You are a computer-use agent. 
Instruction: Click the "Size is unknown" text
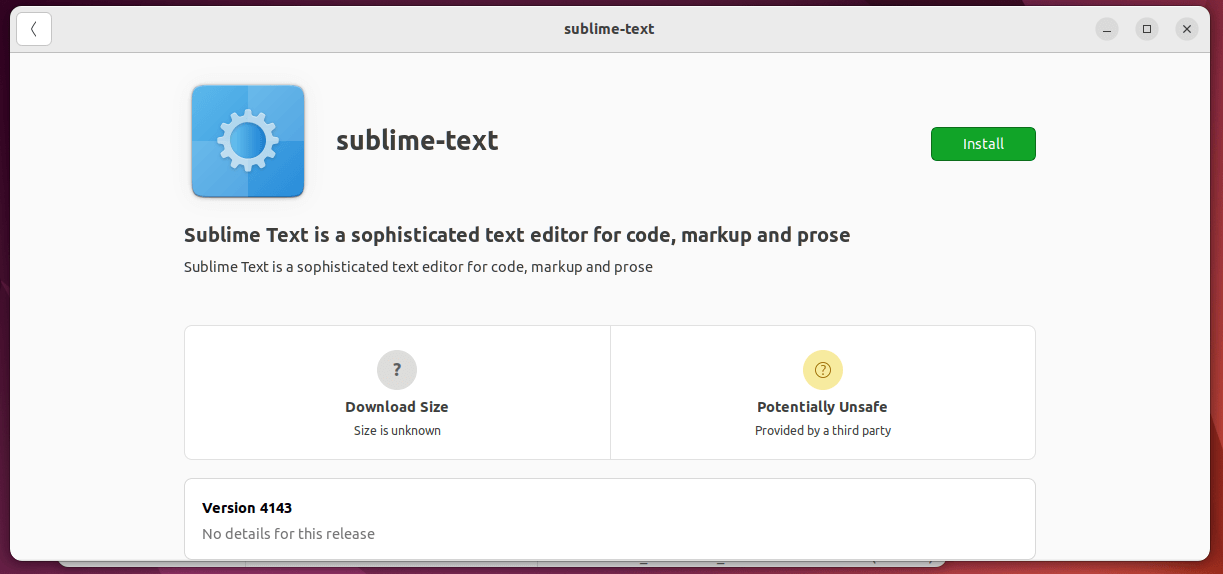(x=397, y=431)
